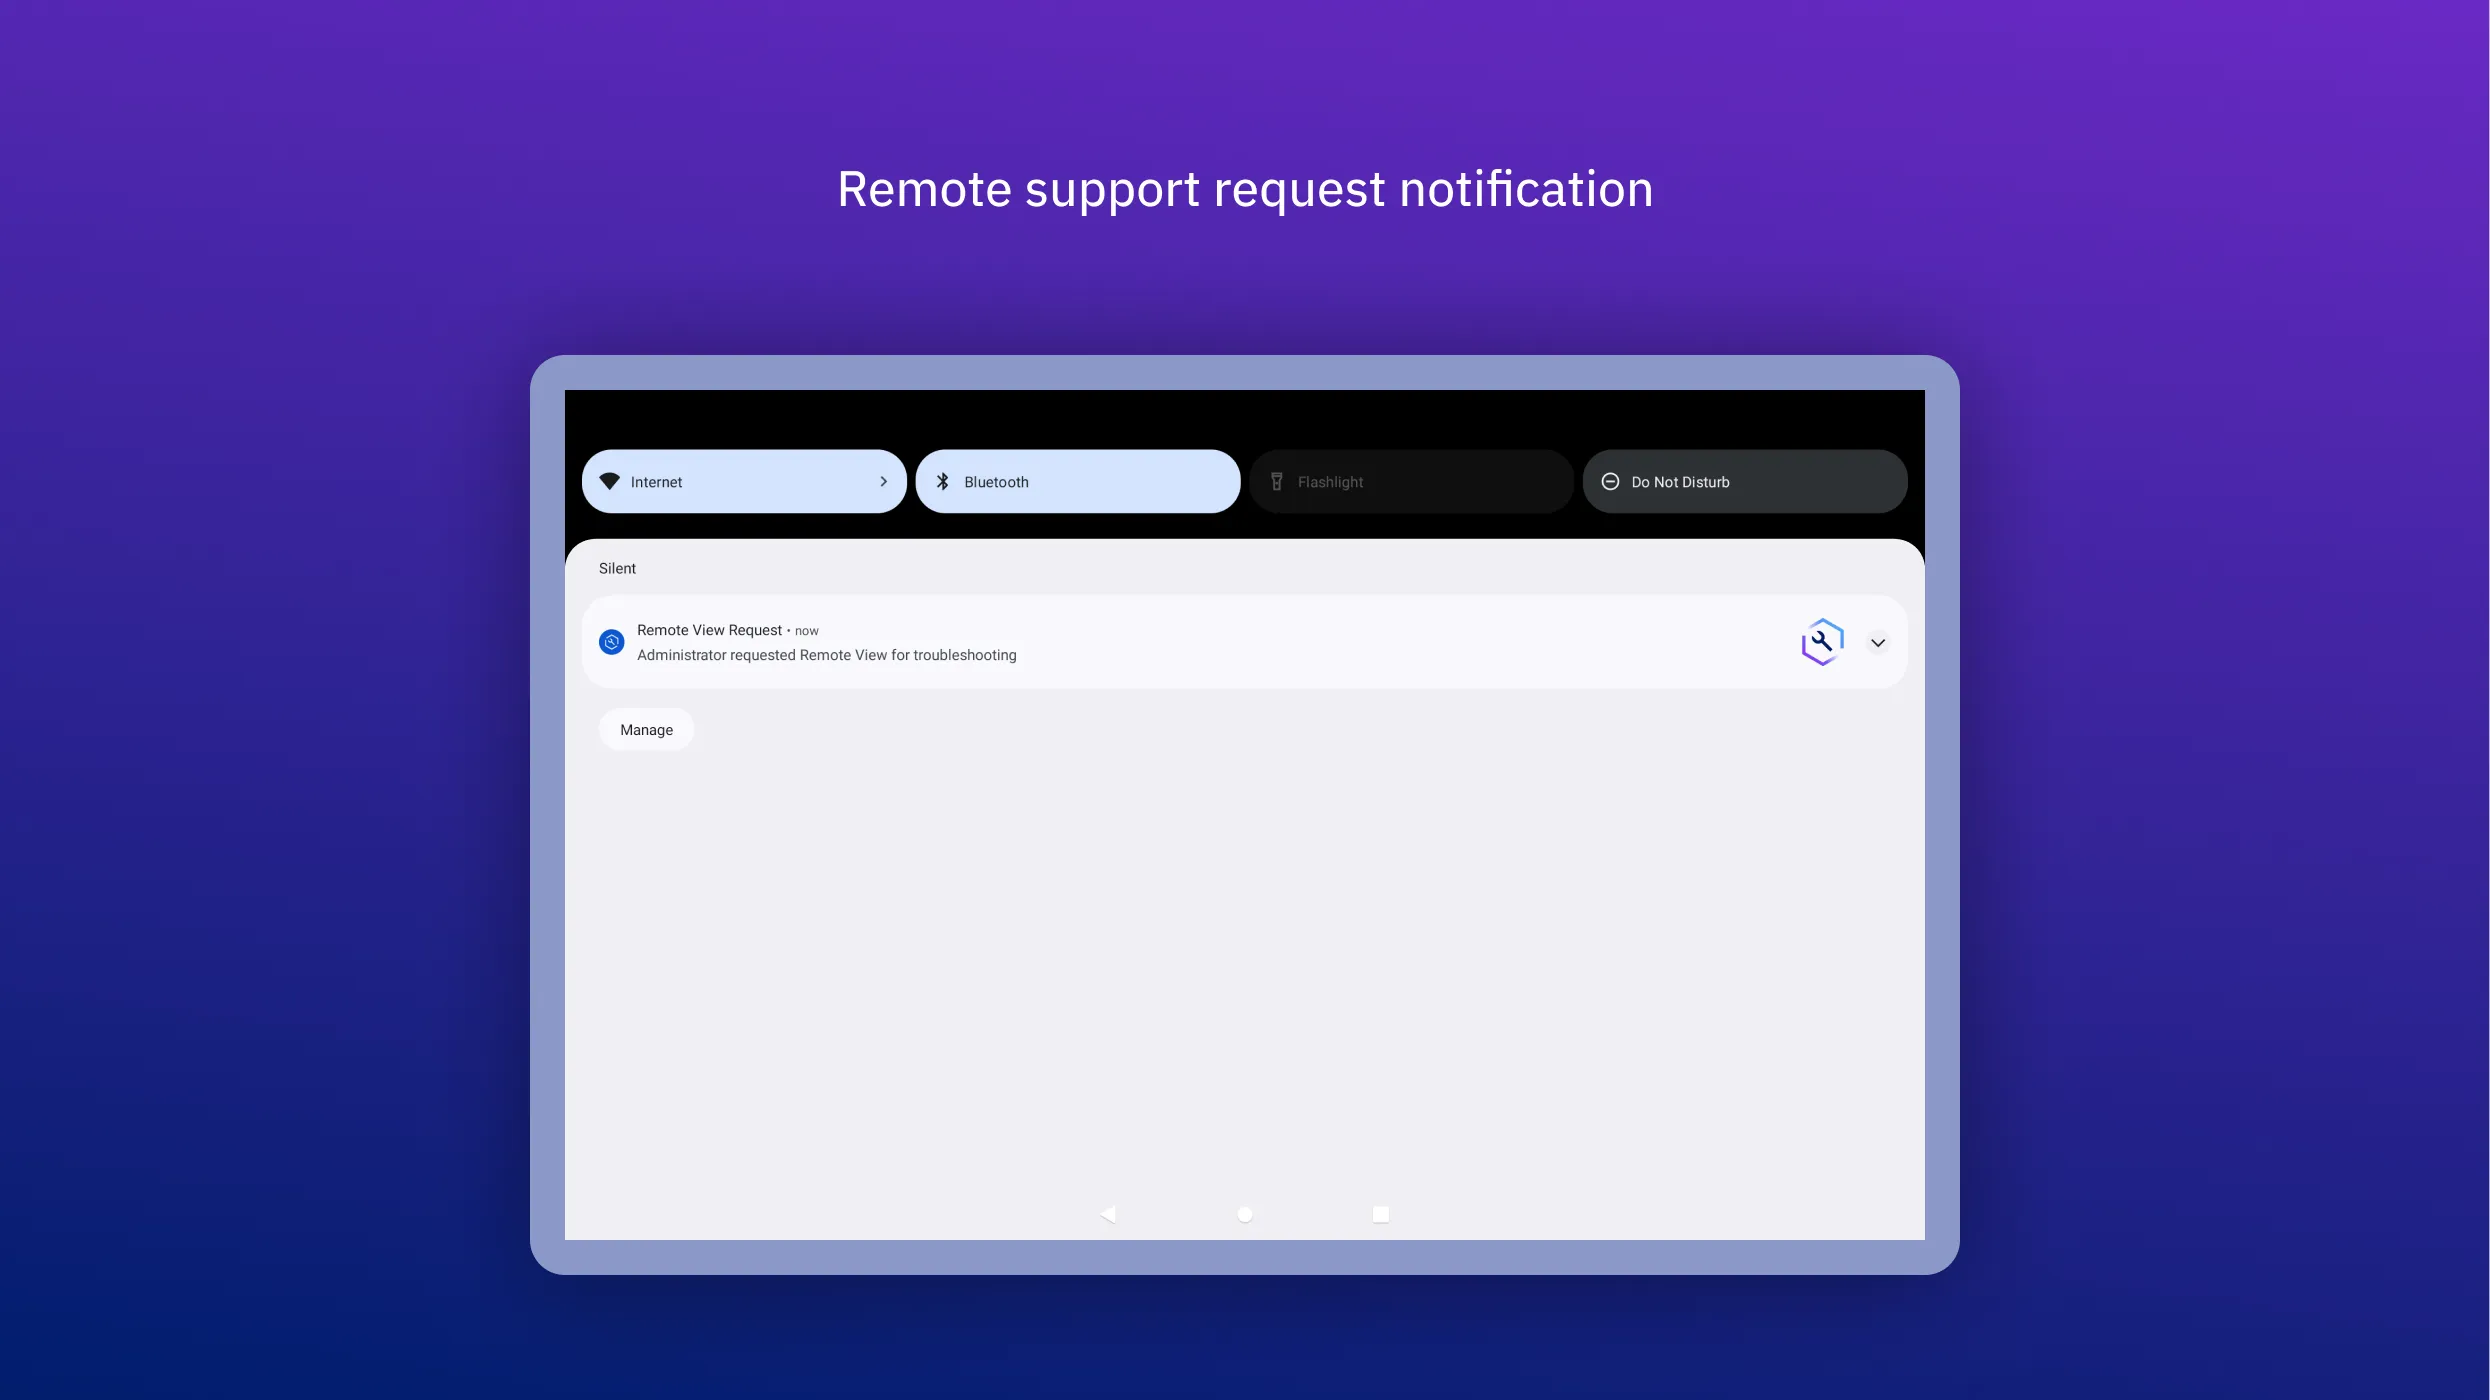Screen dimensions: 2490x1400
Task: Click the 'Silent' section header
Action: point(617,568)
